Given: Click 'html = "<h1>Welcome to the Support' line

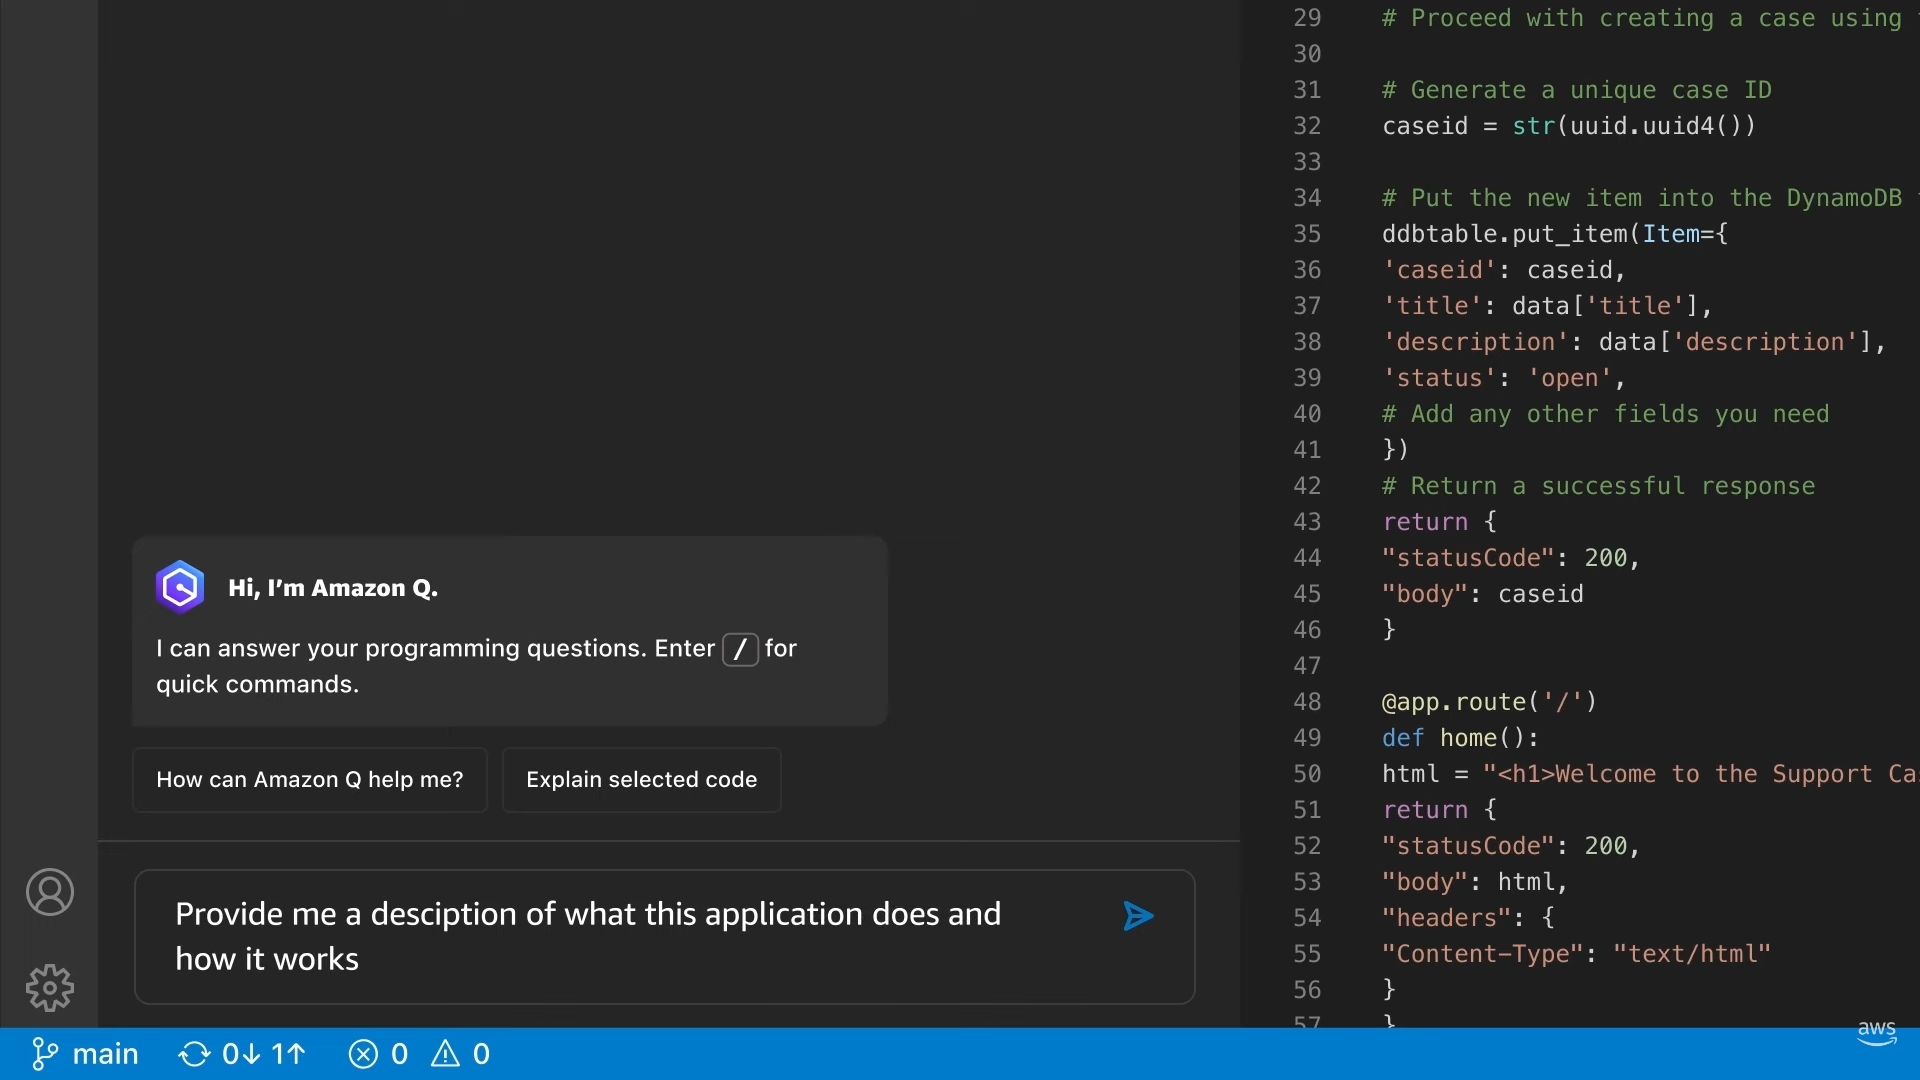Looking at the screenshot, I should [1650, 774].
